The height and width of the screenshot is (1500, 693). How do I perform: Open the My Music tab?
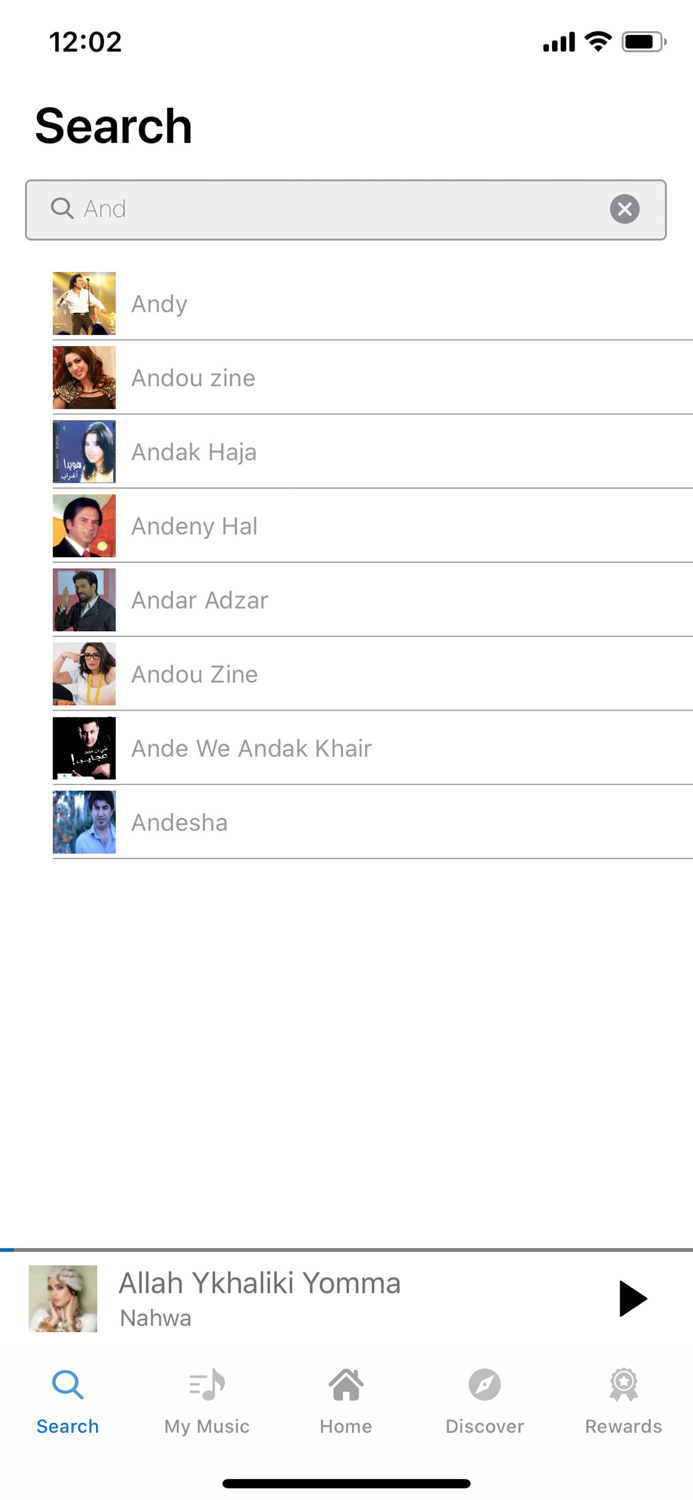207,1401
